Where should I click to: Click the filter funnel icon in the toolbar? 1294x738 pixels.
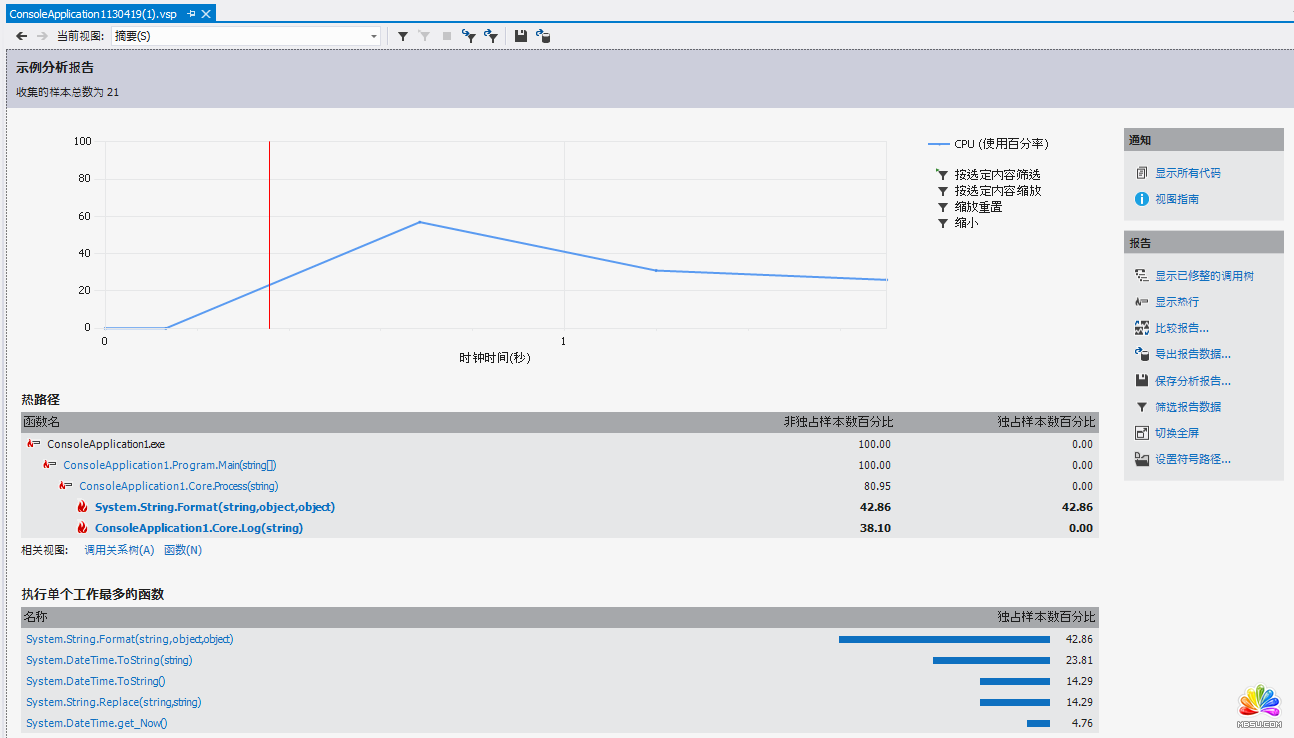pyautogui.click(x=403, y=36)
